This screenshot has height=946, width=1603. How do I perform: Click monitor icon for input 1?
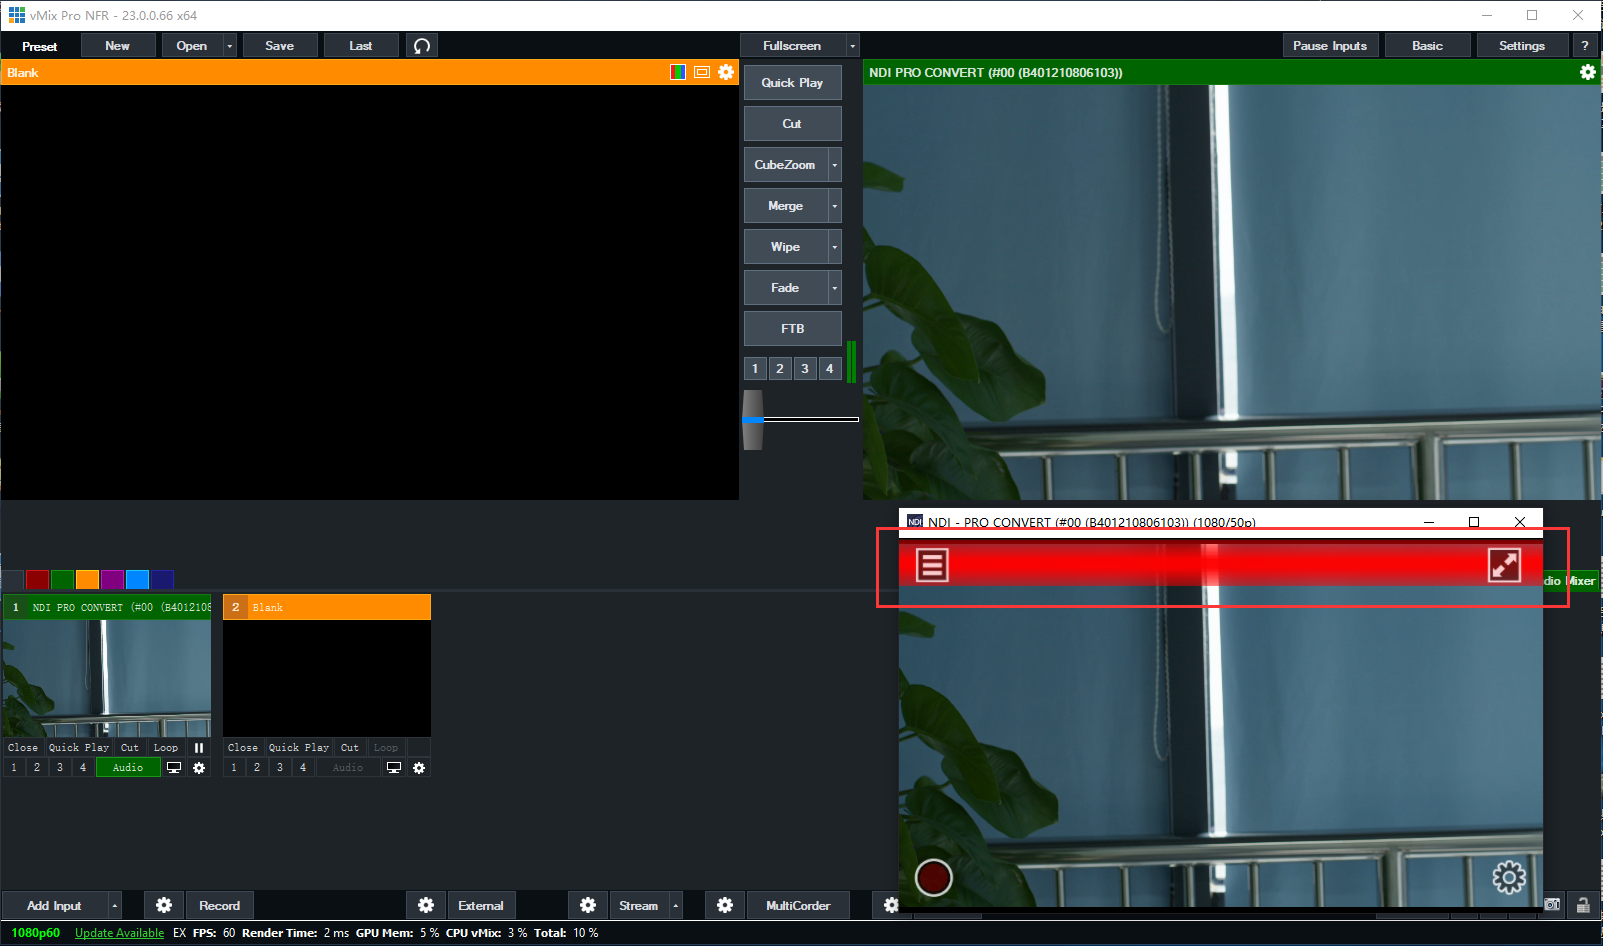coord(174,768)
